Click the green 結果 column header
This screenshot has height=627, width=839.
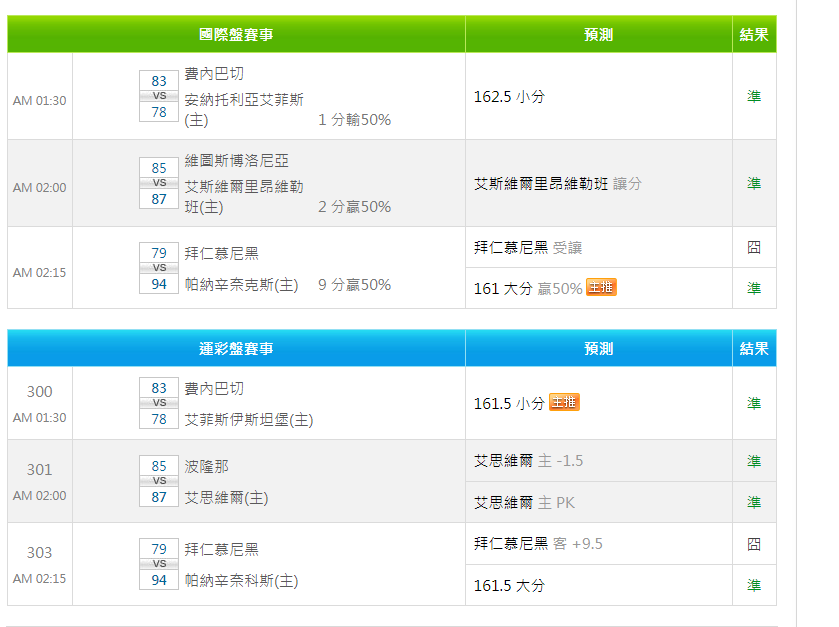[x=754, y=34]
